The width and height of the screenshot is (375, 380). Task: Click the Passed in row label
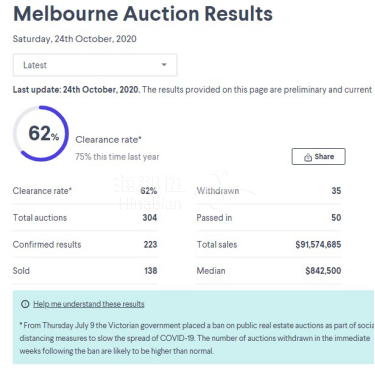(214, 218)
